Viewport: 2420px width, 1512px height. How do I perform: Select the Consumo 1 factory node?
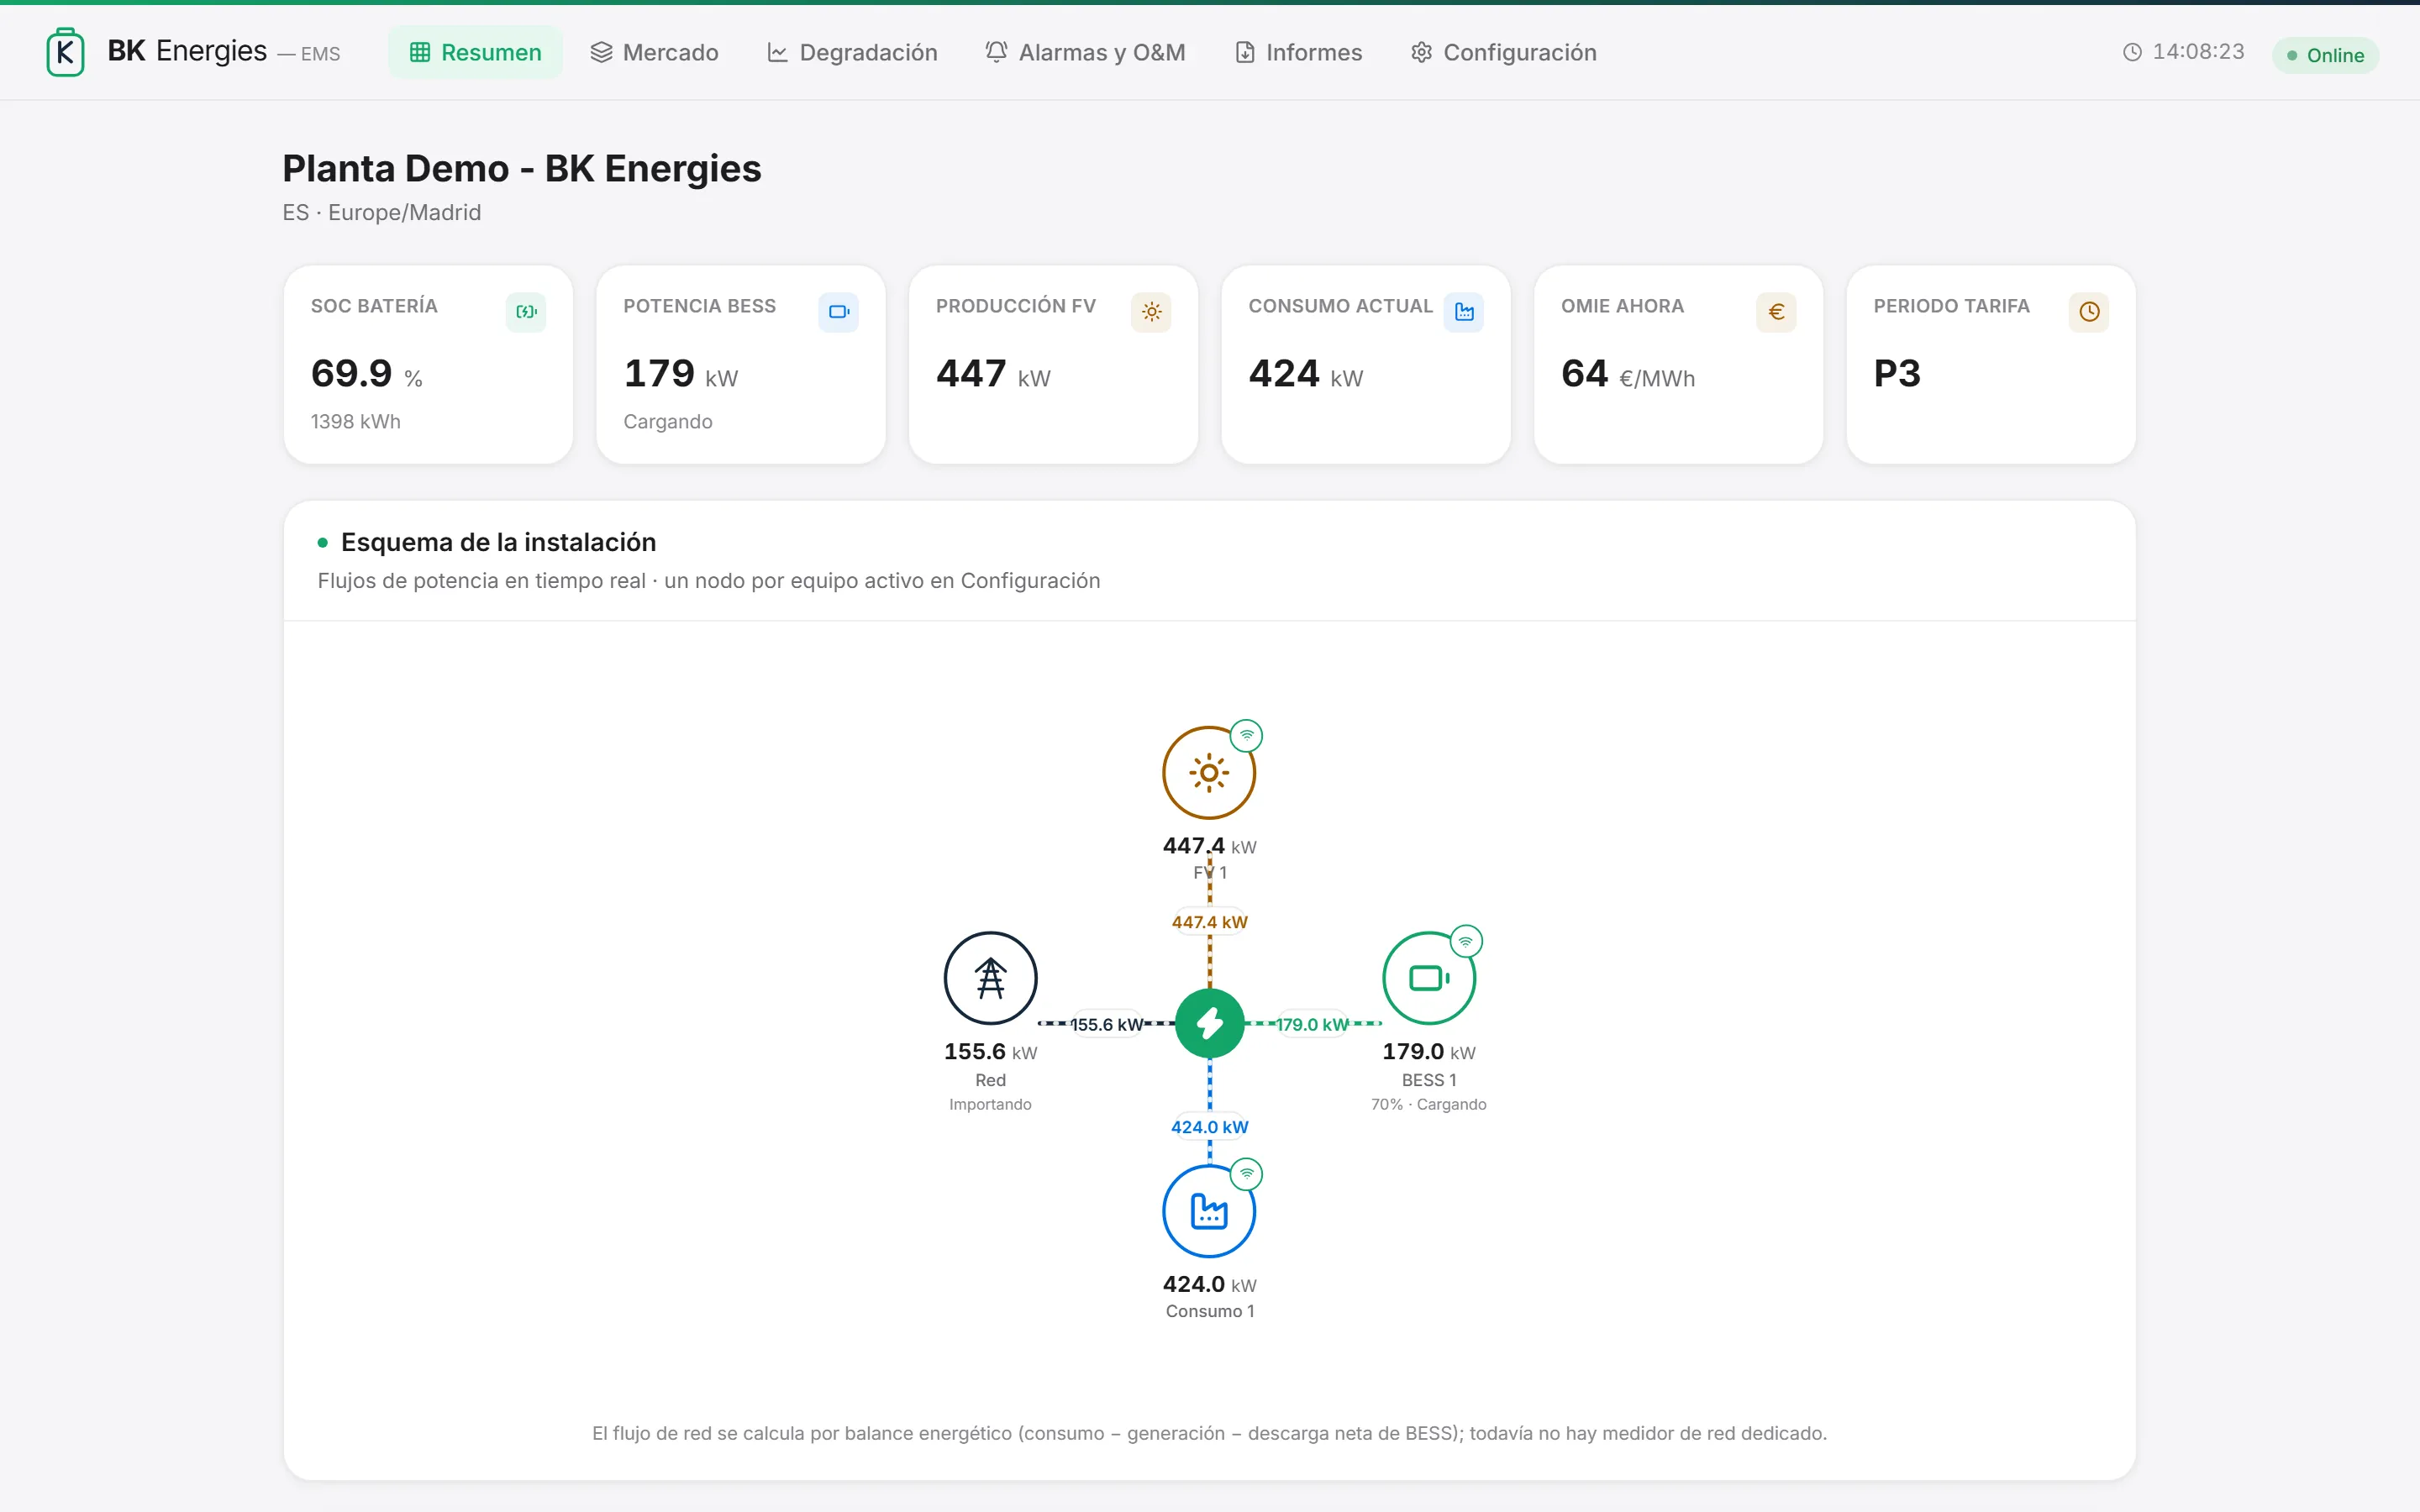tap(1209, 1211)
